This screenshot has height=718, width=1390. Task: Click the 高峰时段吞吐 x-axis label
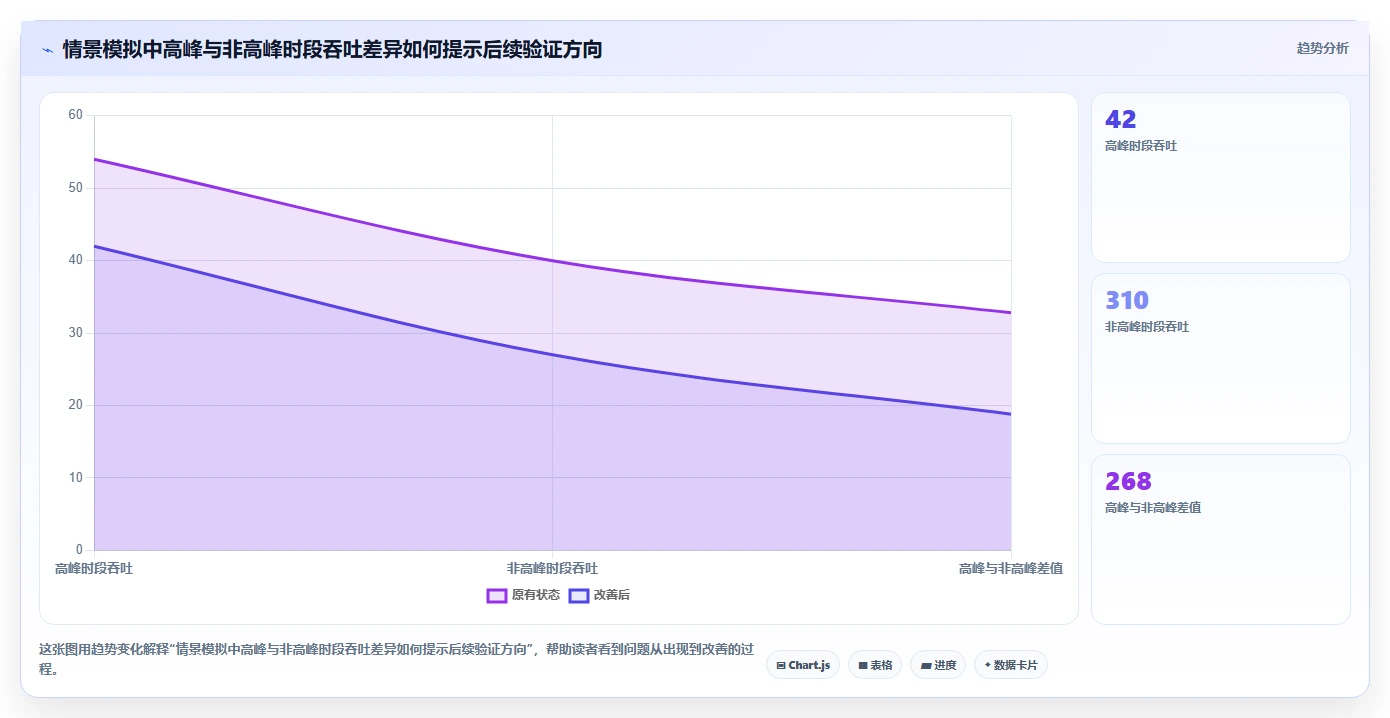coord(94,568)
